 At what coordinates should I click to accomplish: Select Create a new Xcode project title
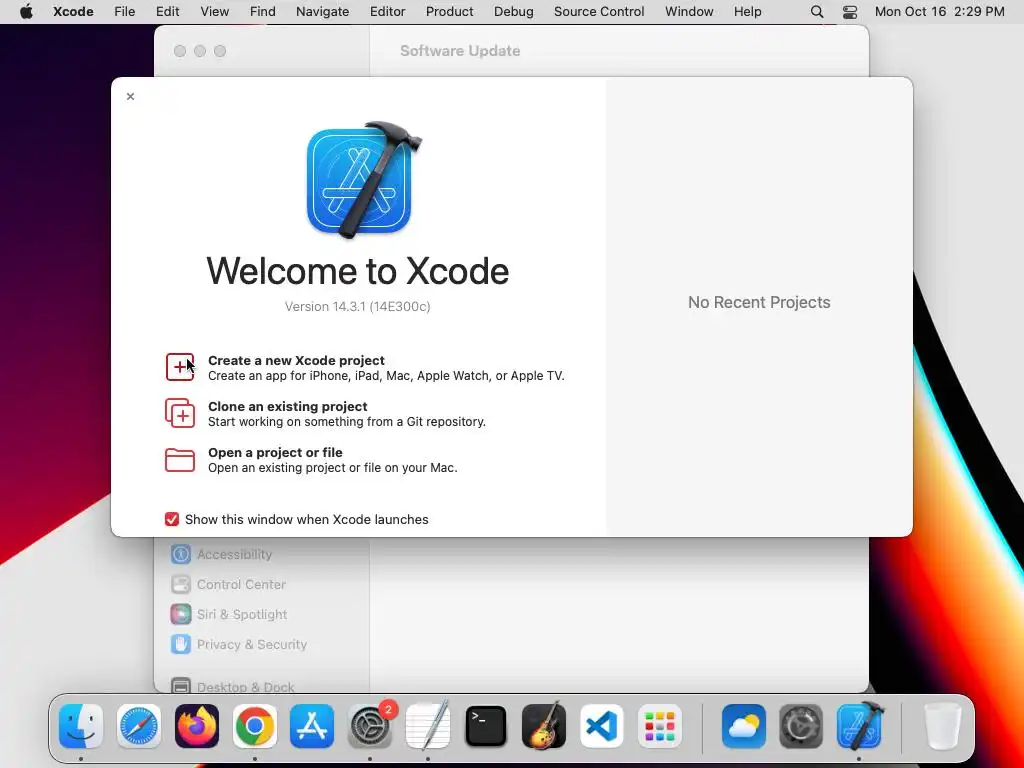(x=296, y=360)
